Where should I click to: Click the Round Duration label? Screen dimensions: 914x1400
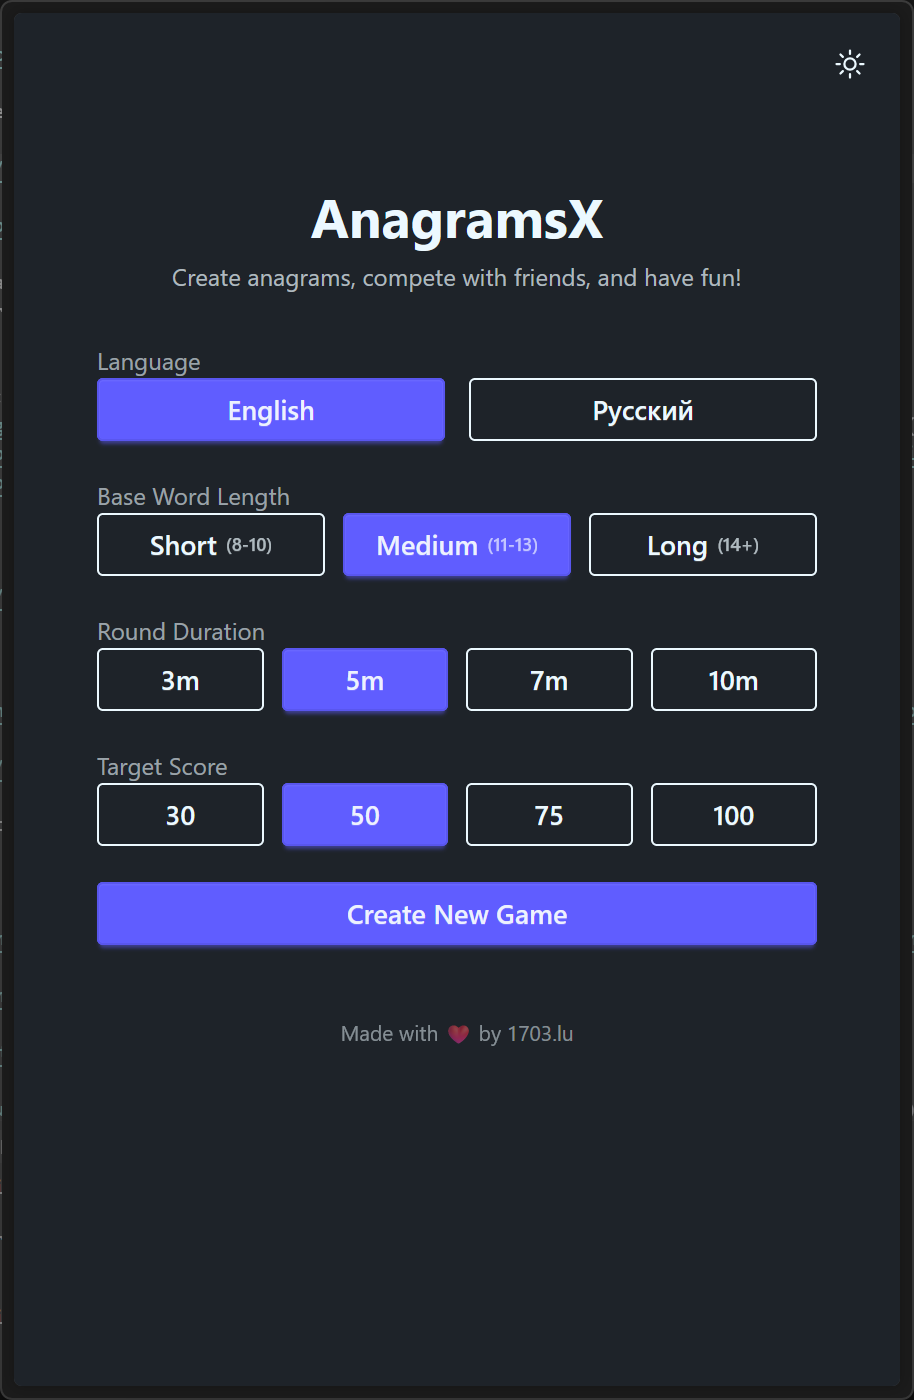181,632
